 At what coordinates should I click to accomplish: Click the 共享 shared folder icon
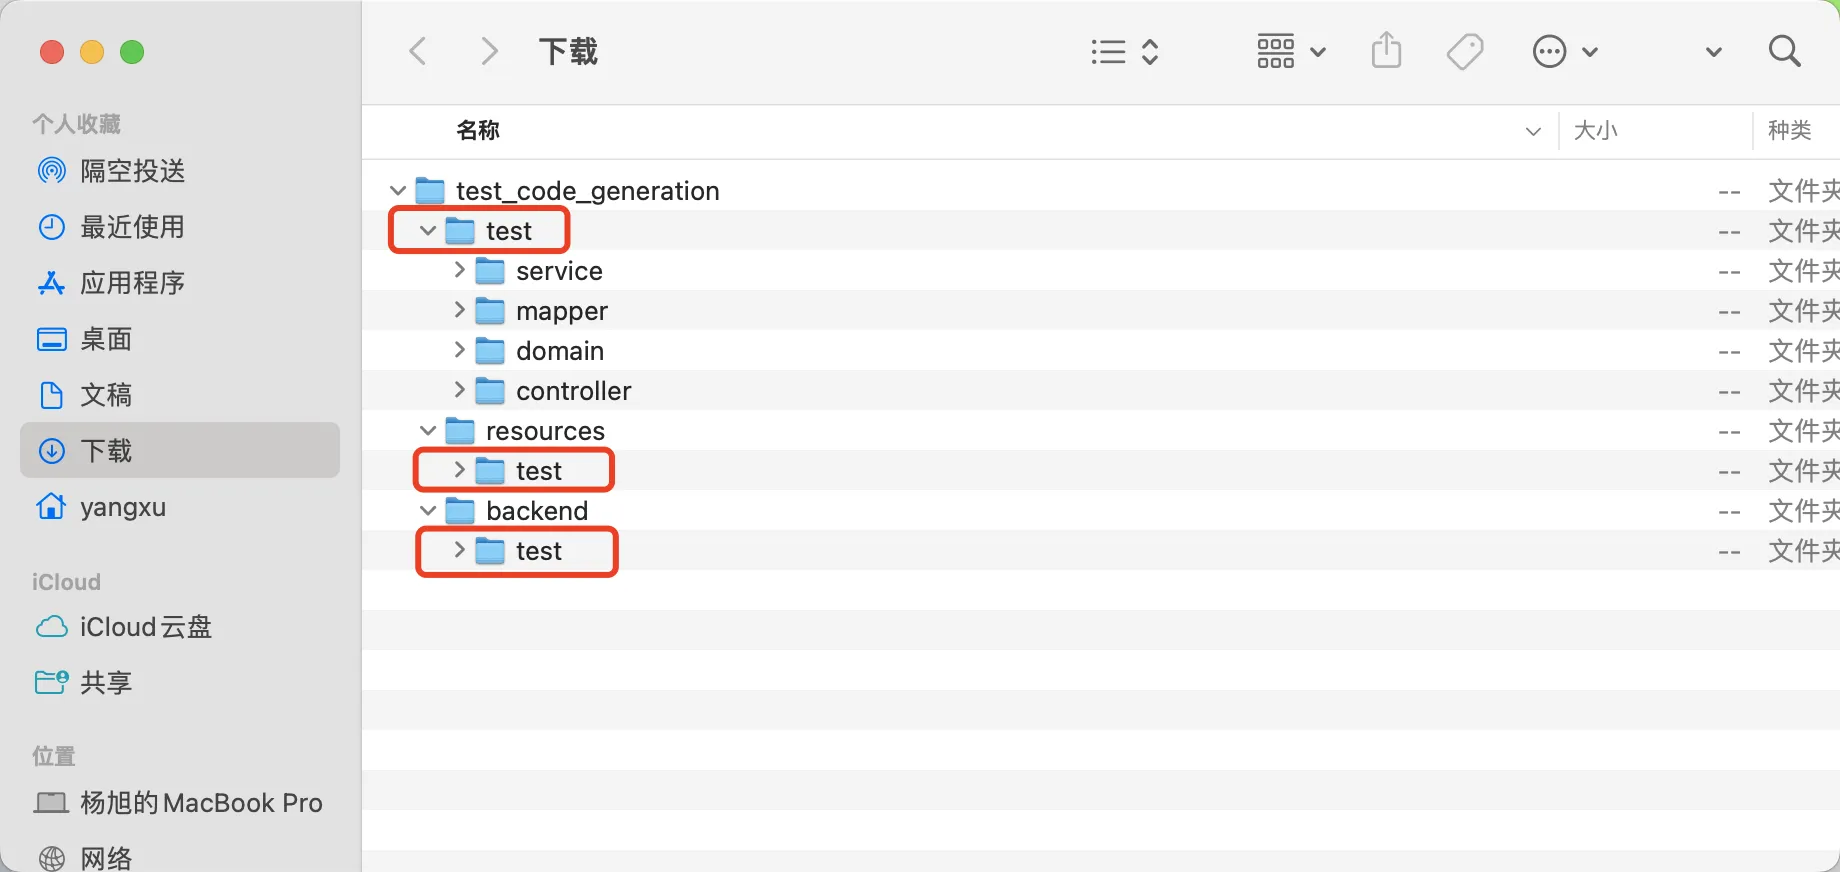[51, 682]
